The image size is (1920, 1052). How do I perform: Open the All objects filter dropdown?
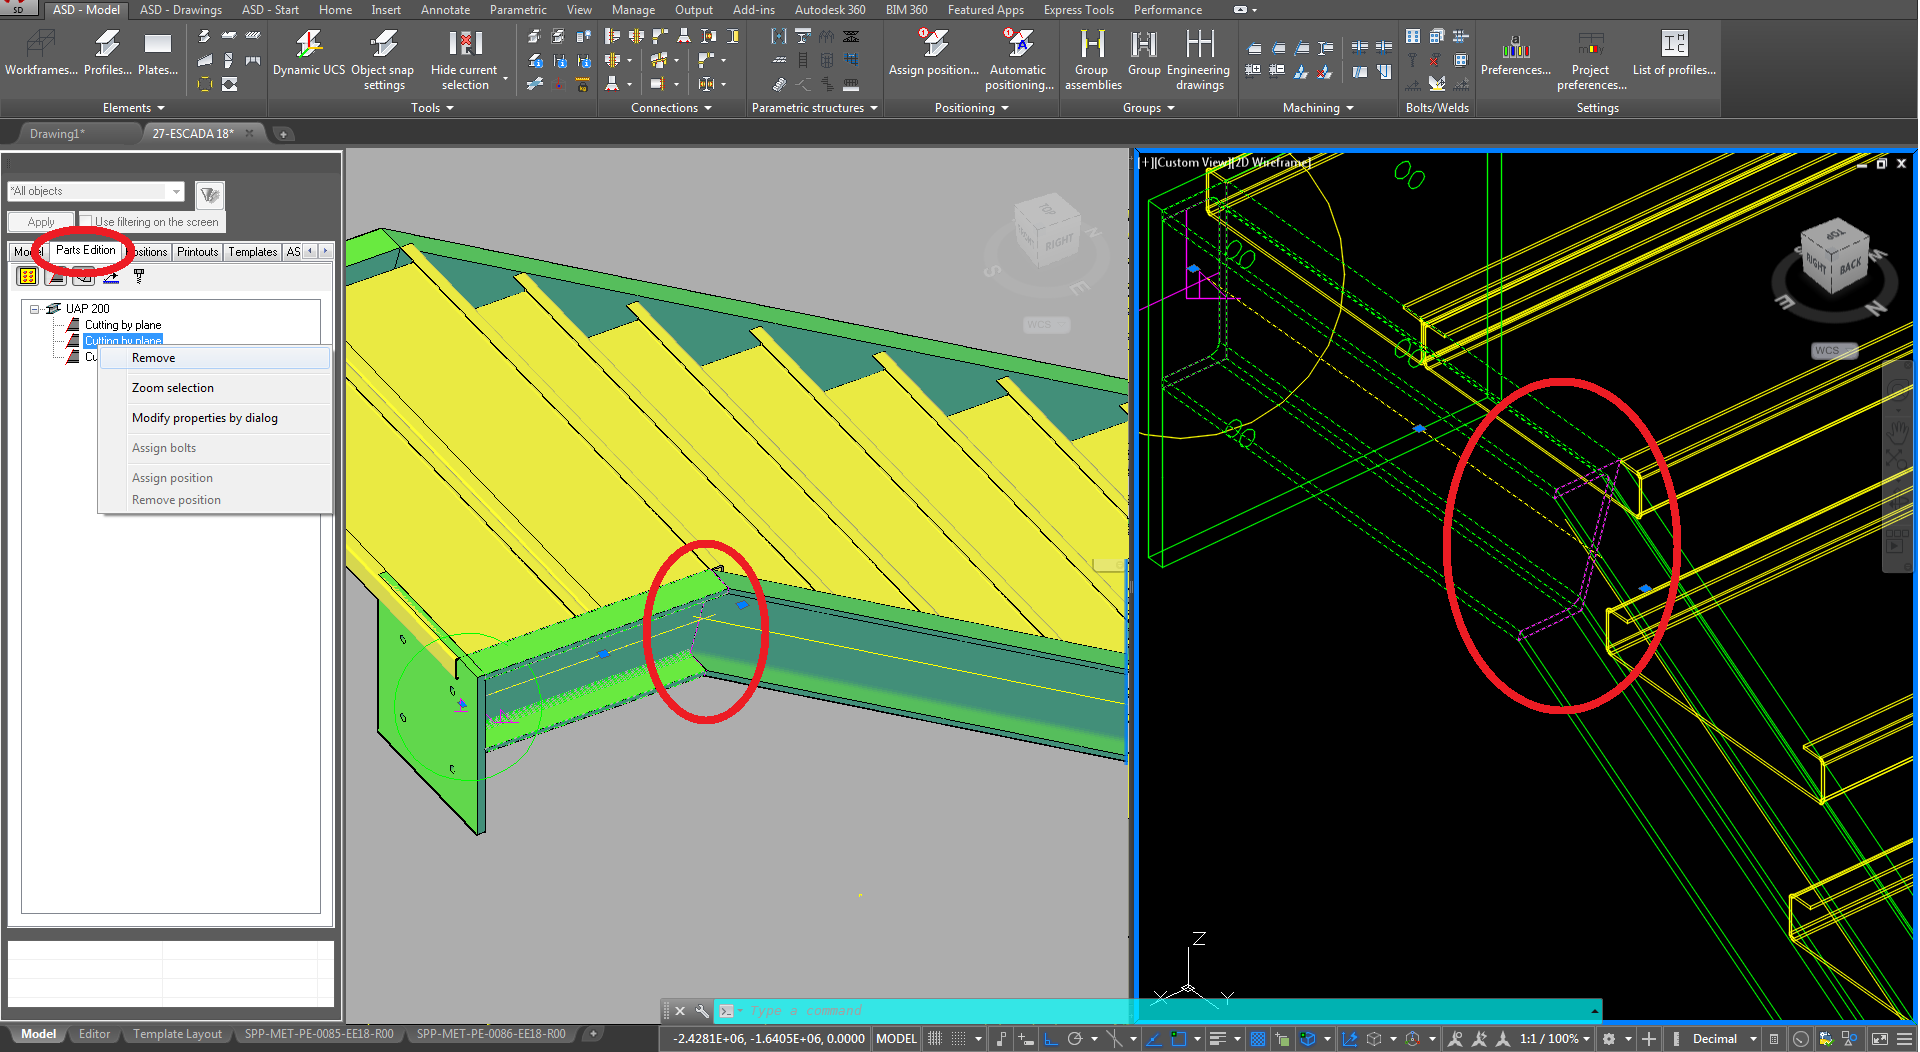click(x=176, y=191)
